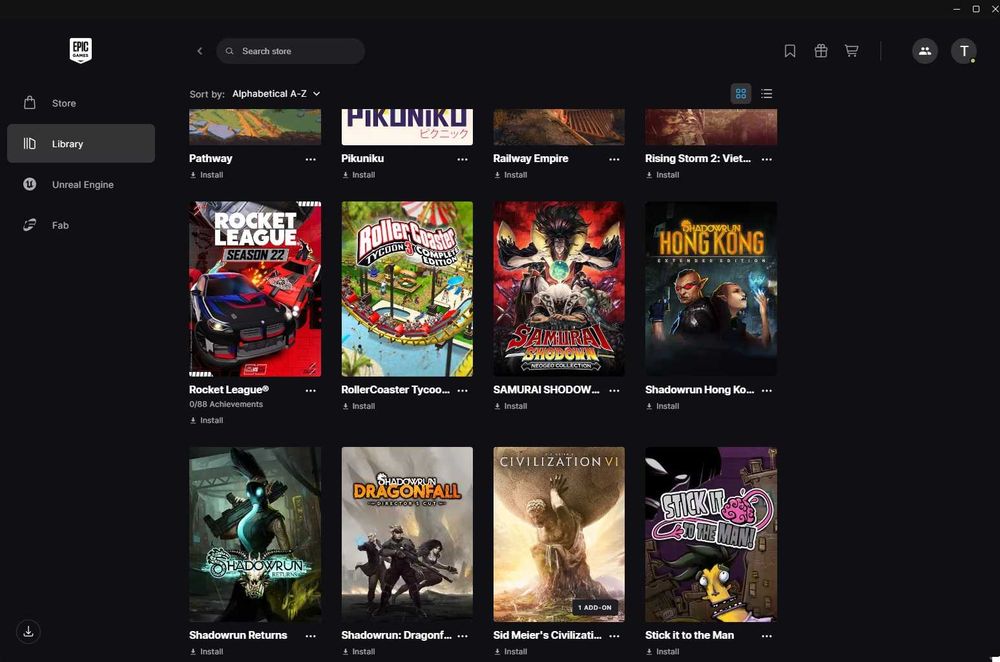Open the gift box redeem icon
1000x662 pixels.
coord(821,51)
